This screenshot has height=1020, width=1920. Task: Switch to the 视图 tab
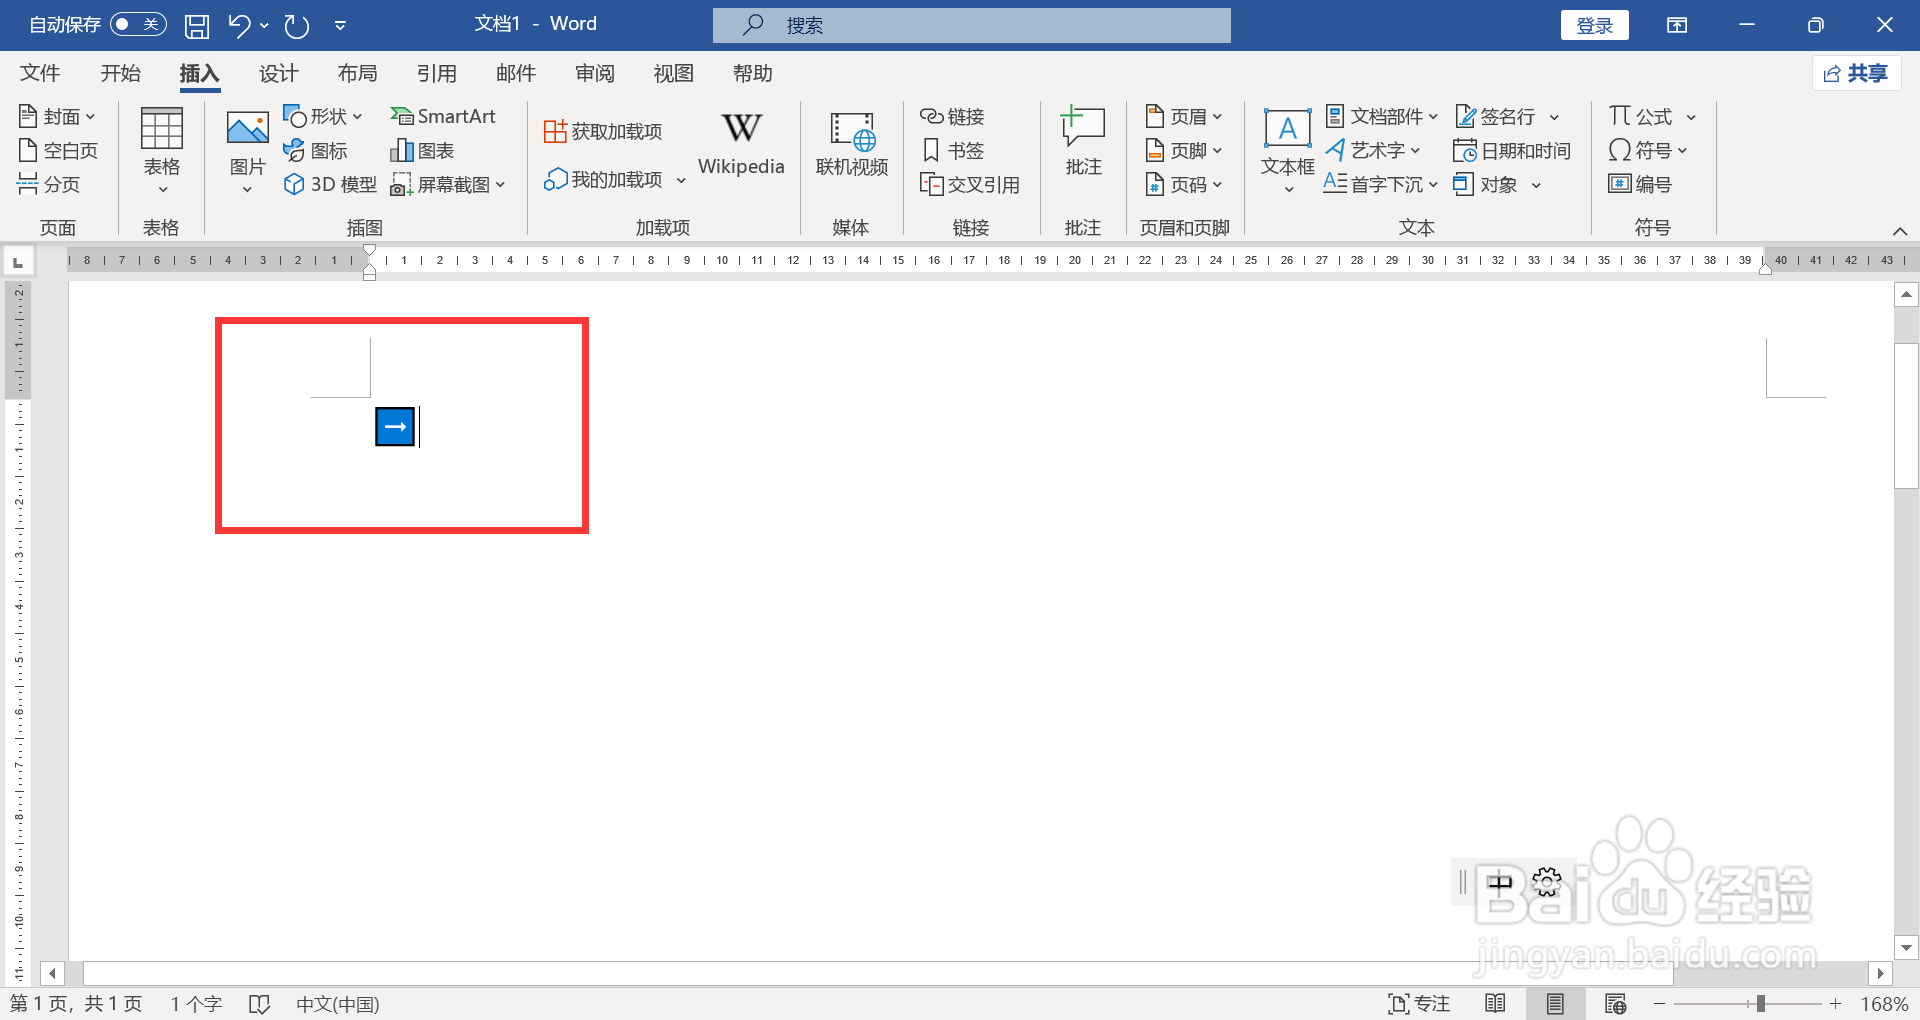pos(673,73)
